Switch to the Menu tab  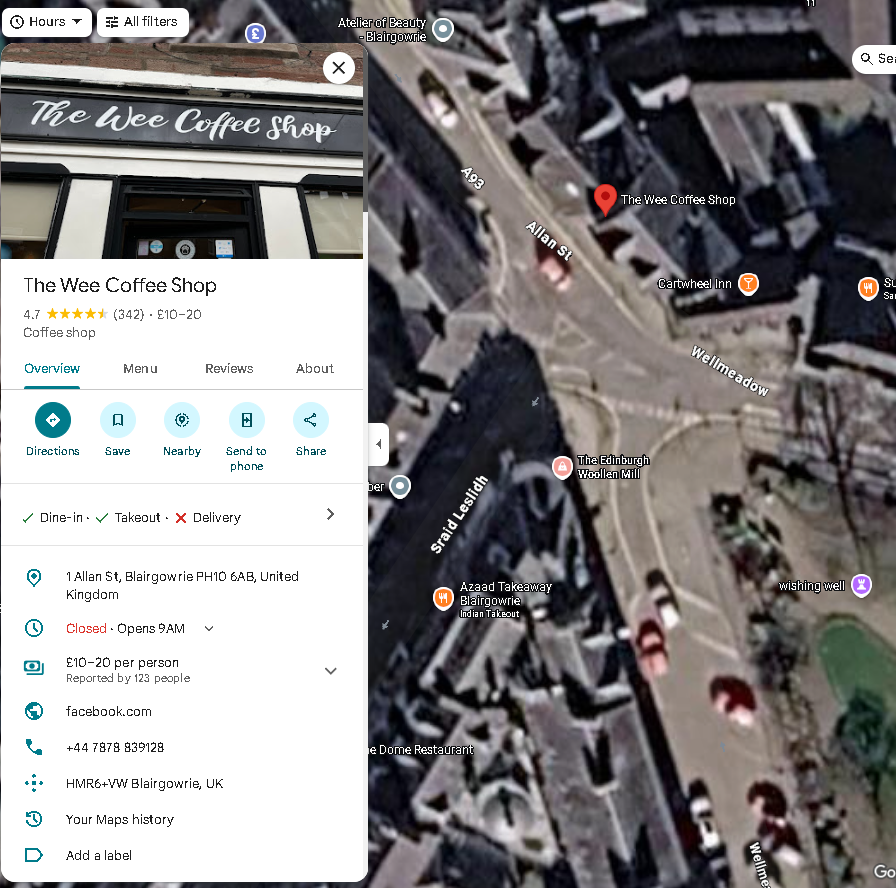(140, 369)
